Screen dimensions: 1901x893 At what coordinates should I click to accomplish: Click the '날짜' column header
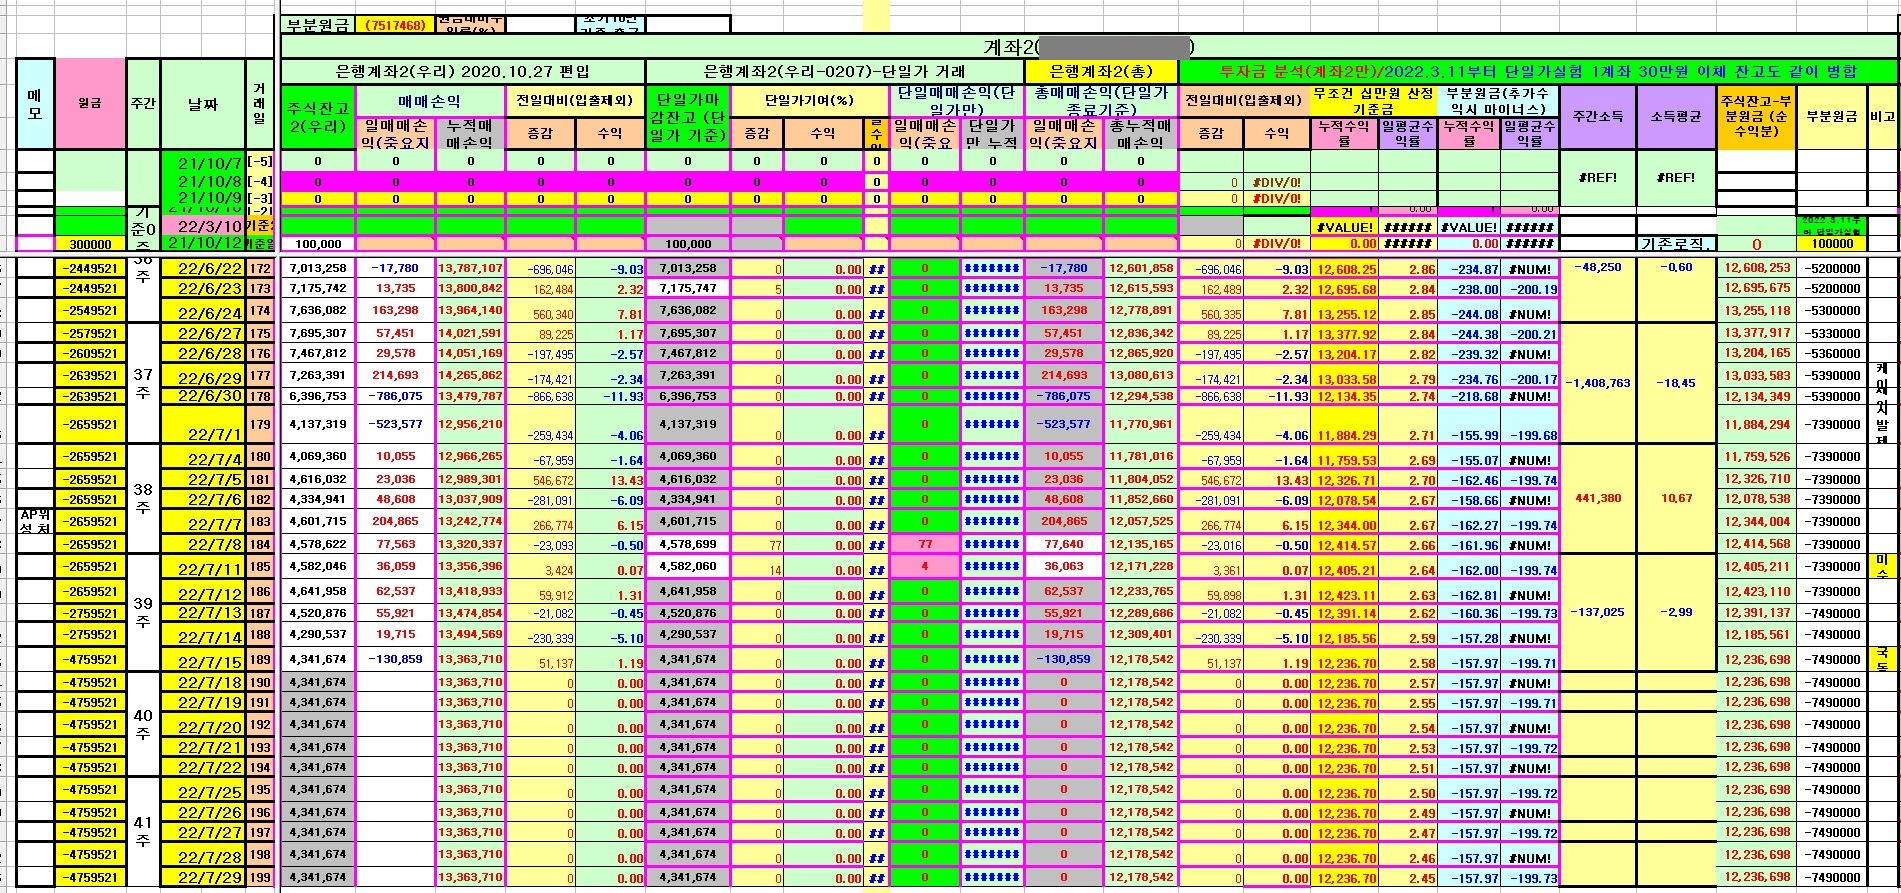(x=203, y=103)
